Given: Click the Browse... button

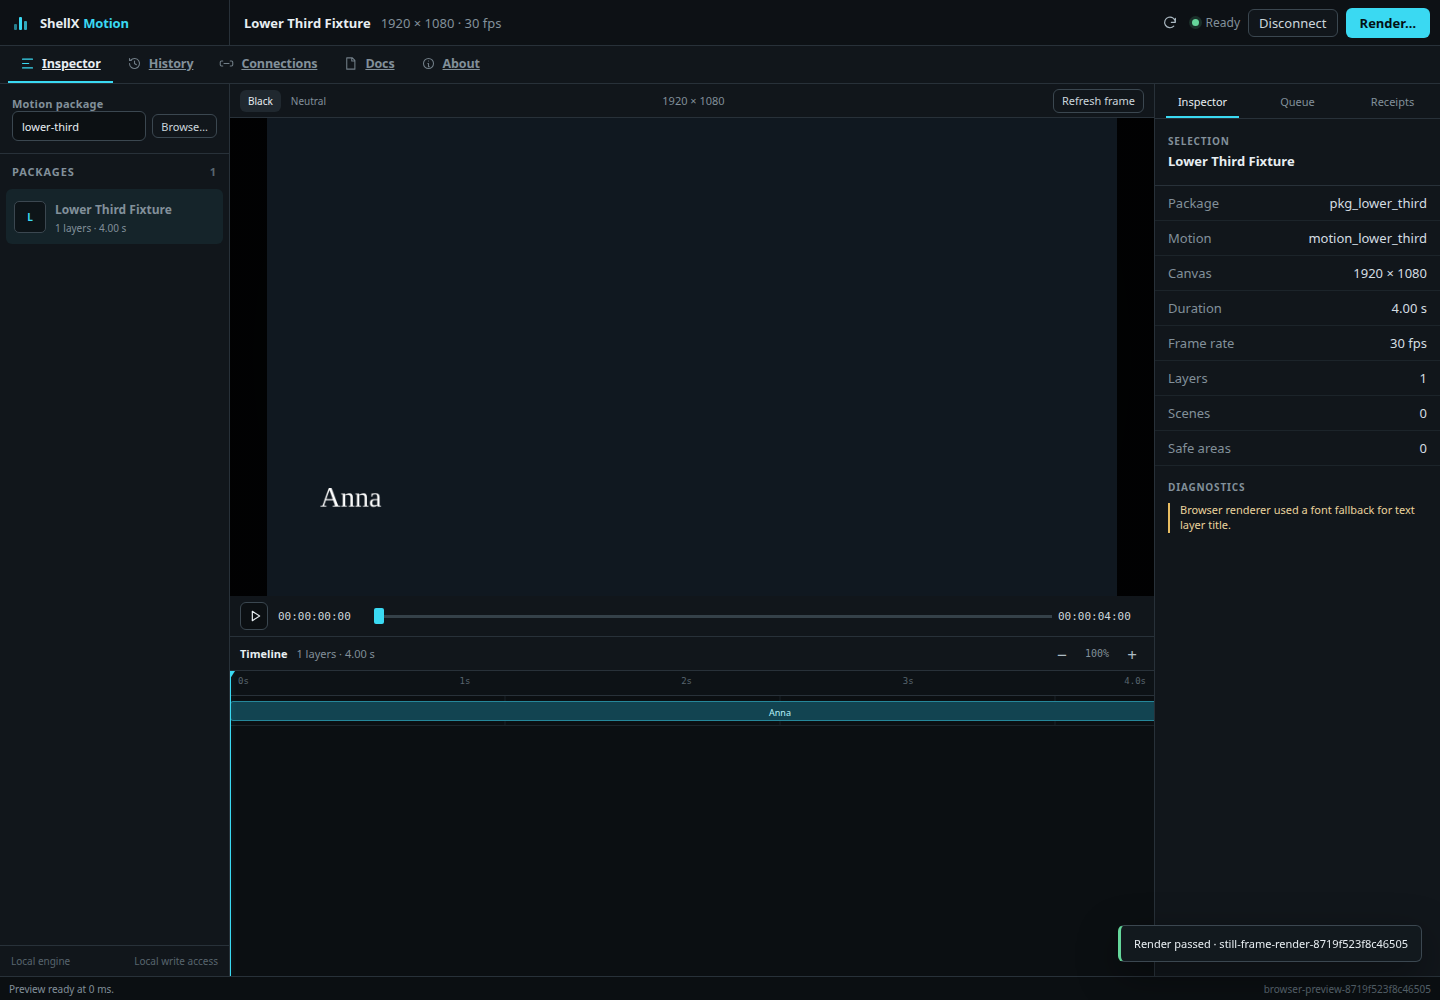Looking at the screenshot, I should coord(184,127).
